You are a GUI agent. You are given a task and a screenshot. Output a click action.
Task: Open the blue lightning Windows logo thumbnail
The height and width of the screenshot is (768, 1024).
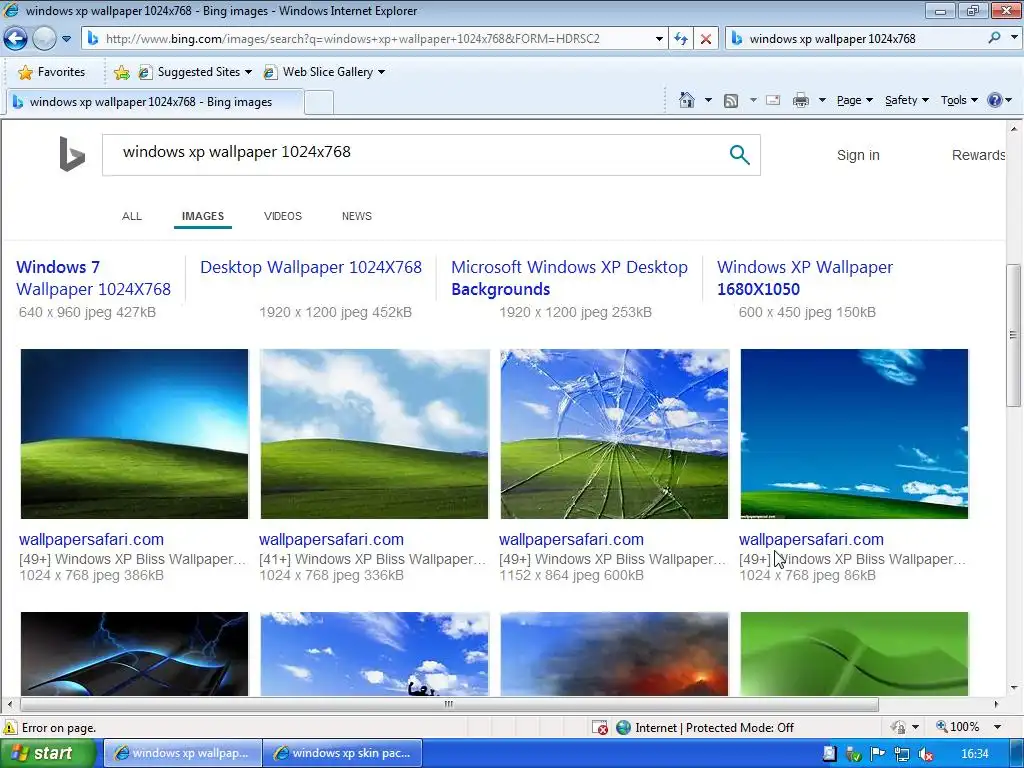tap(135, 654)
